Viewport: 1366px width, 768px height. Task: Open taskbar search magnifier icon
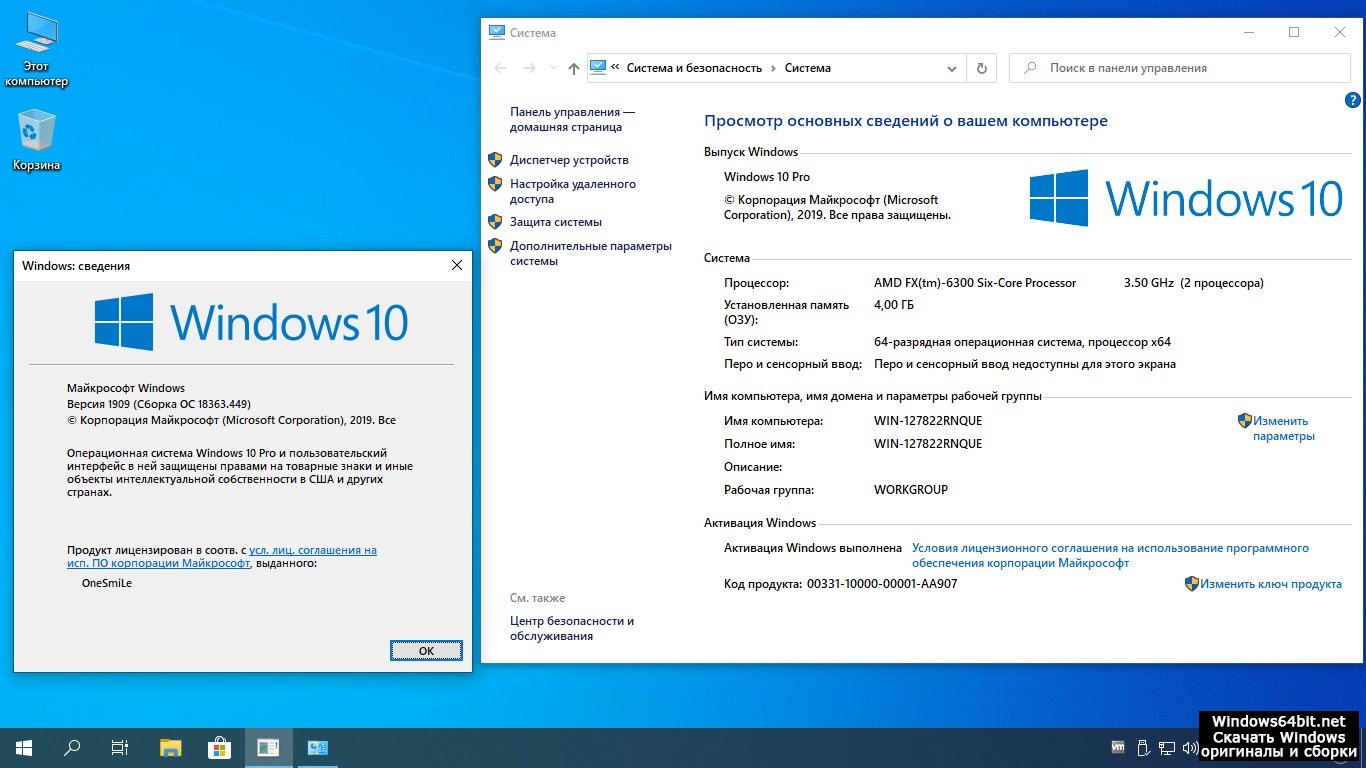point(72,747)
